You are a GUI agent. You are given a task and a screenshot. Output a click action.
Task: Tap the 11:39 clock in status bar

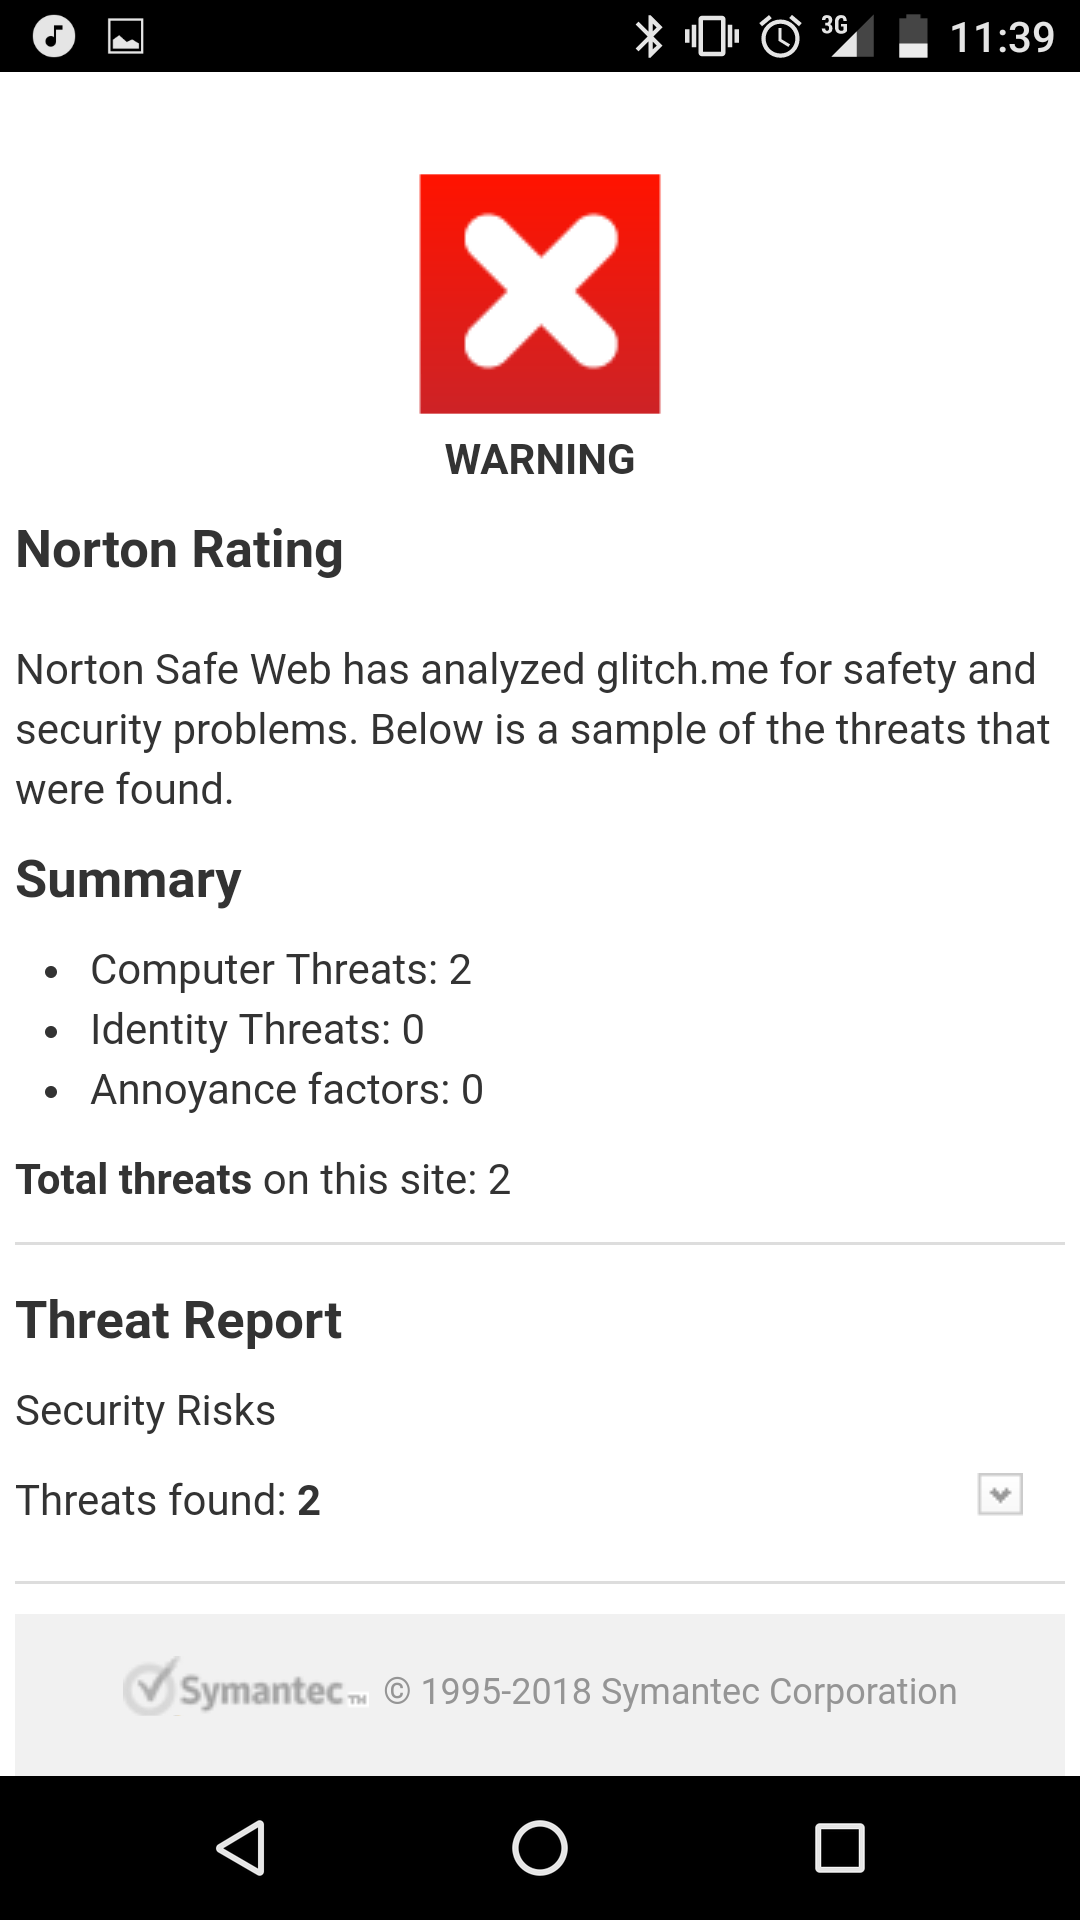pos(1002,37)
